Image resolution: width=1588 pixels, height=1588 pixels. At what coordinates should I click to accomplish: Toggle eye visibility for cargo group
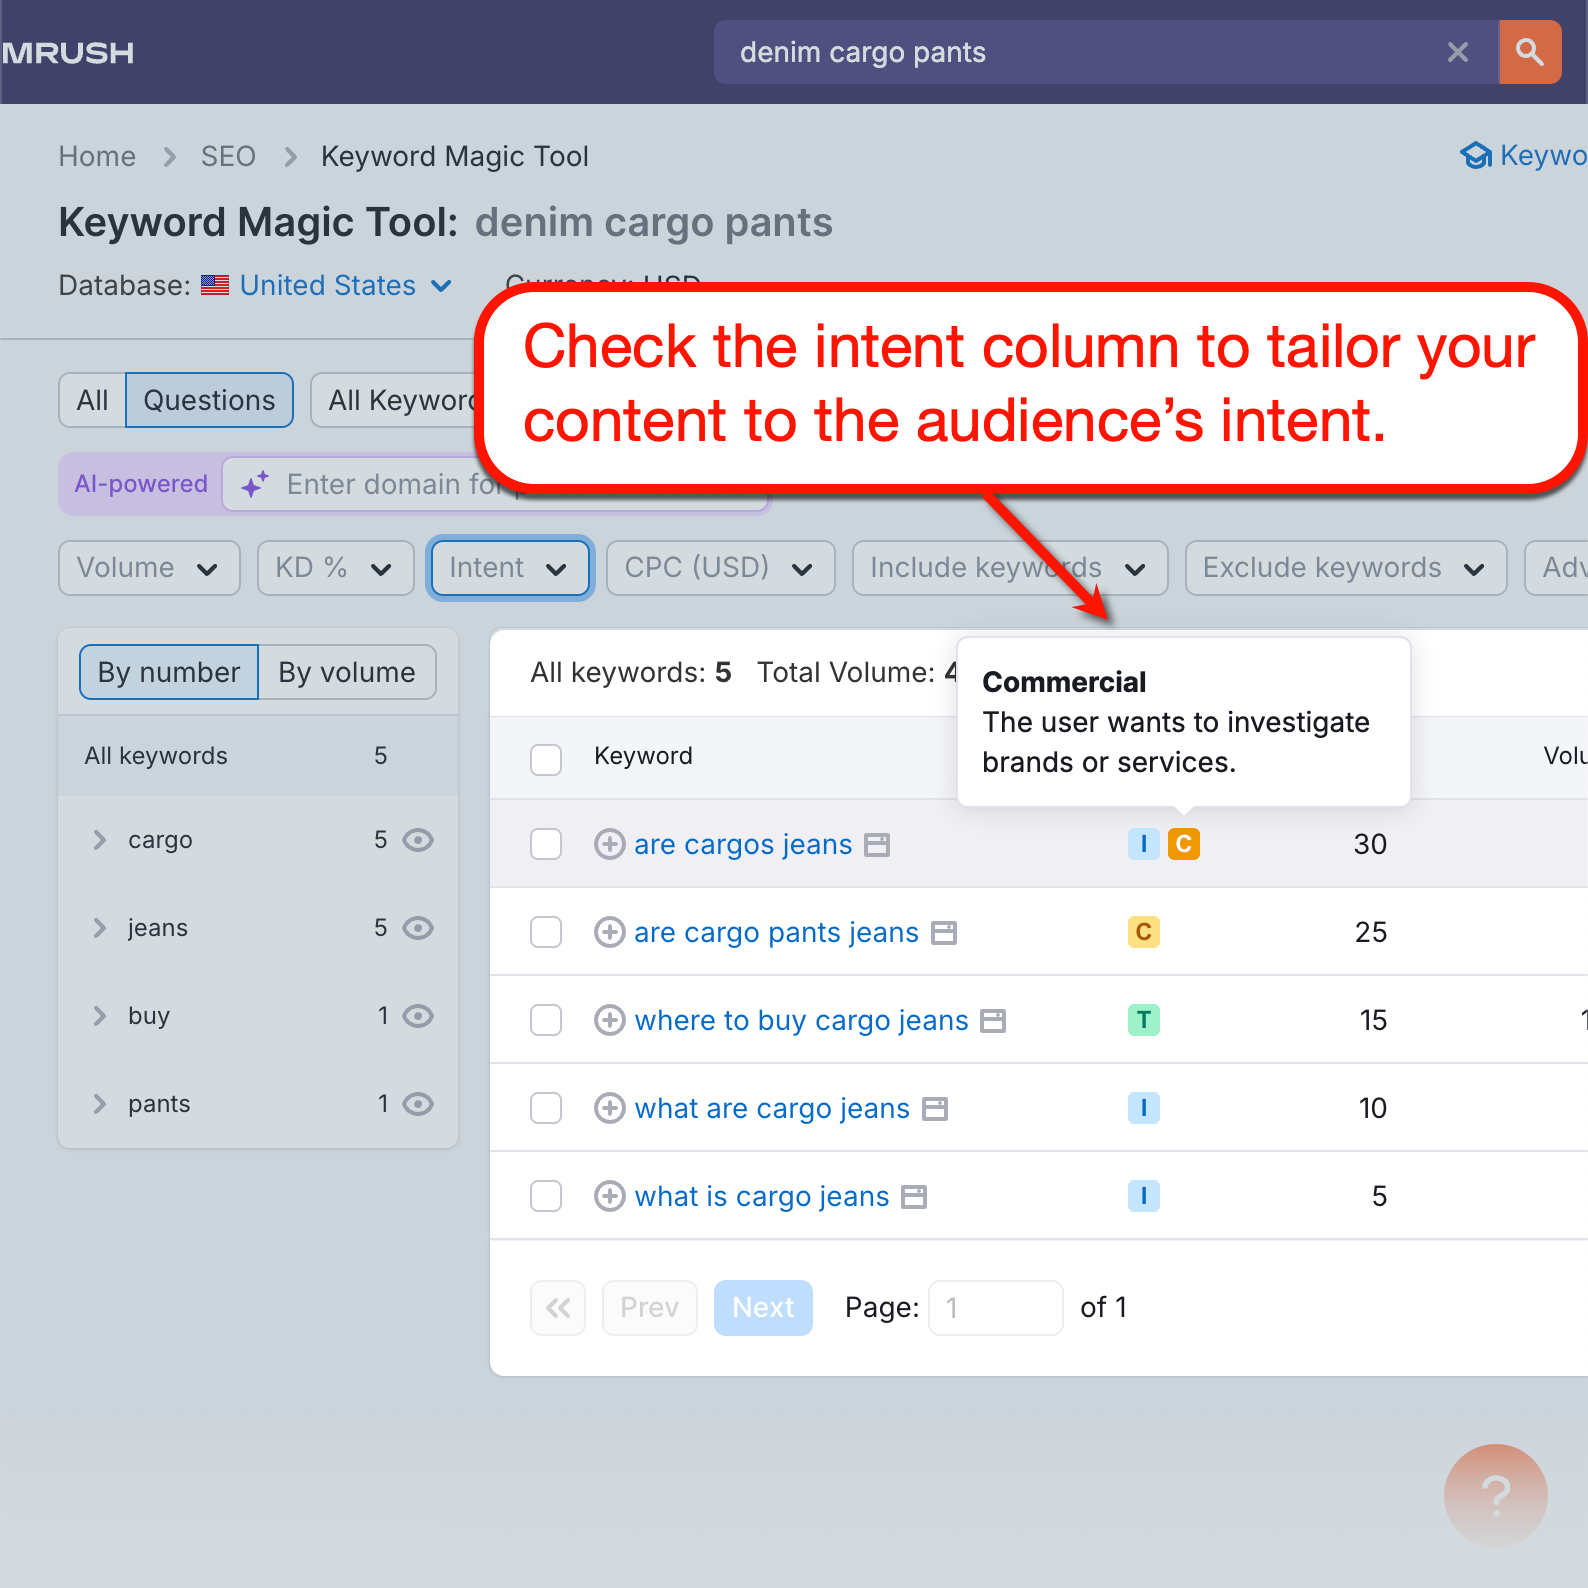418,840
